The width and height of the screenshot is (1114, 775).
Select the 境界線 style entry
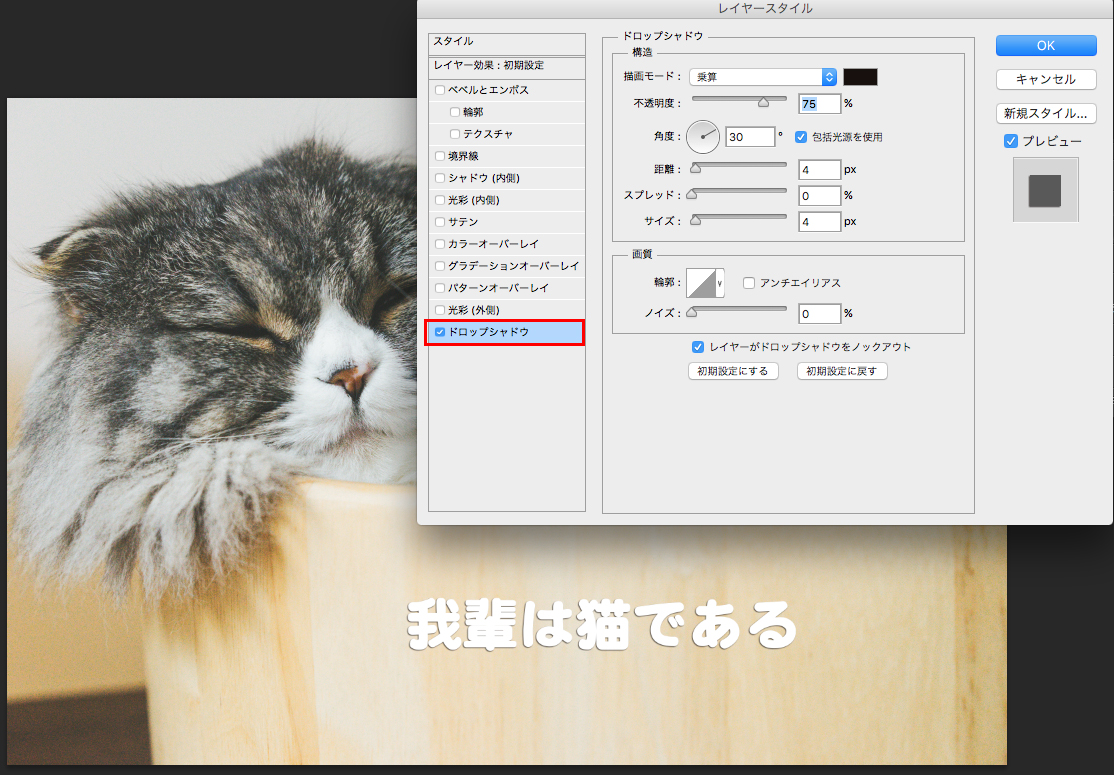pos(466,156)
